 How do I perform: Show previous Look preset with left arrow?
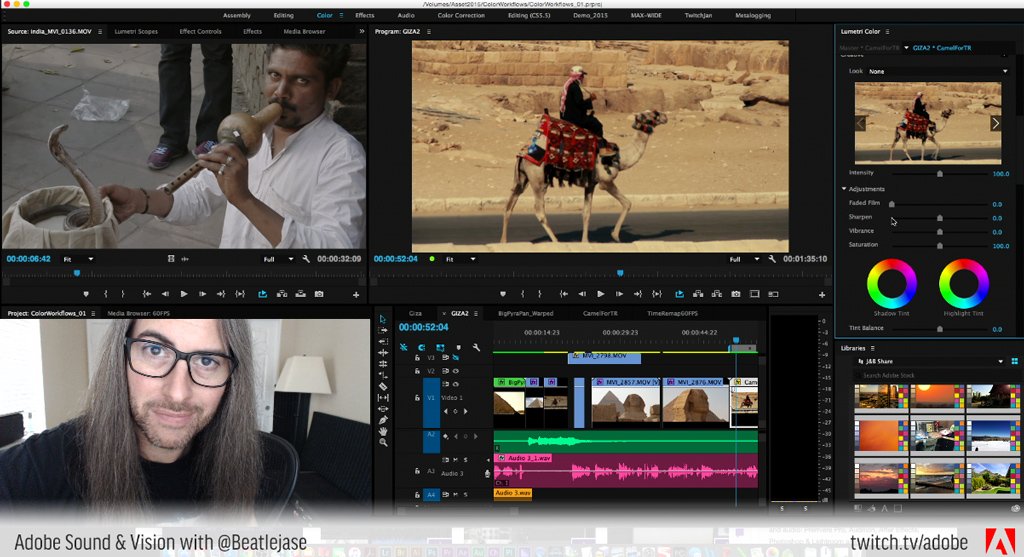(x=861, y=123)
